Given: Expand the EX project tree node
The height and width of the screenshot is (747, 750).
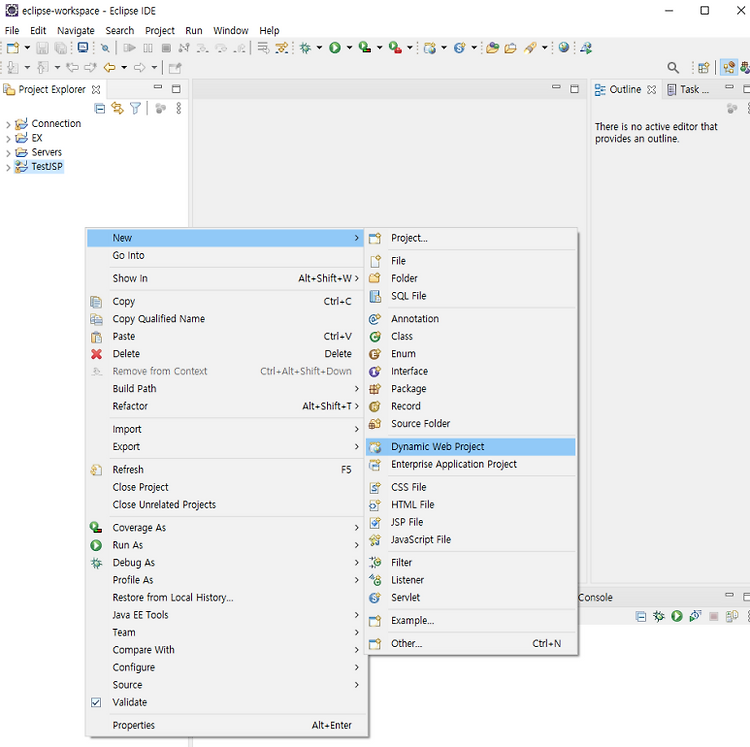Looking at the screenshot, I should [8, 139].
